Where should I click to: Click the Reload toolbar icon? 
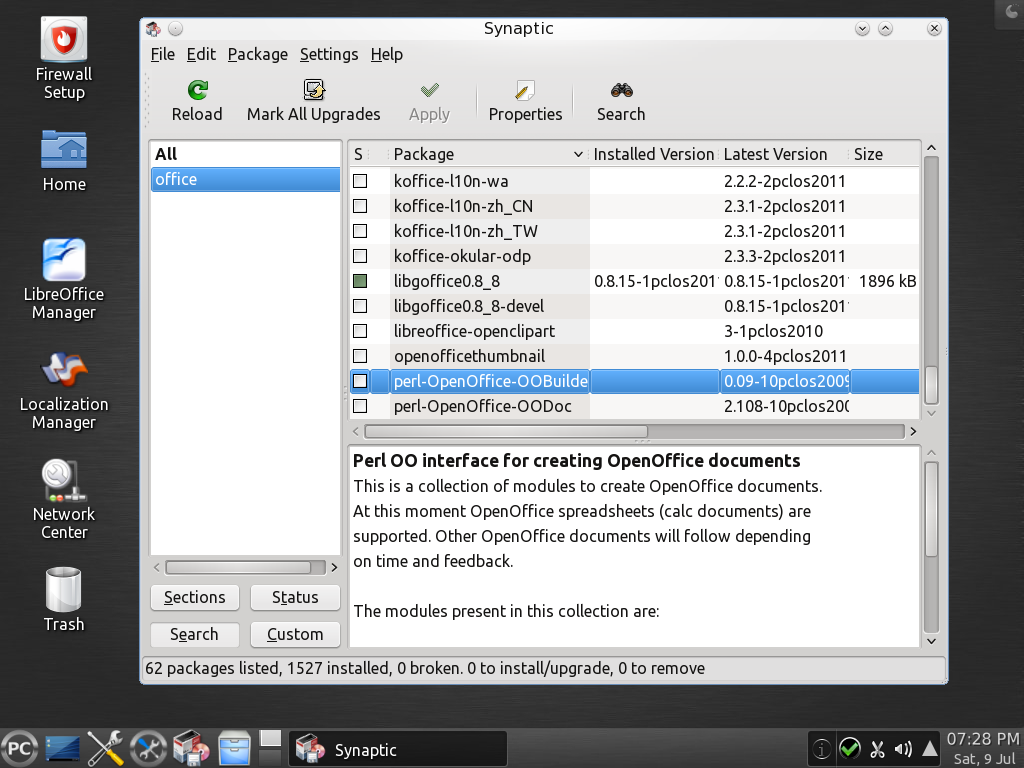[x=197, y=90]
